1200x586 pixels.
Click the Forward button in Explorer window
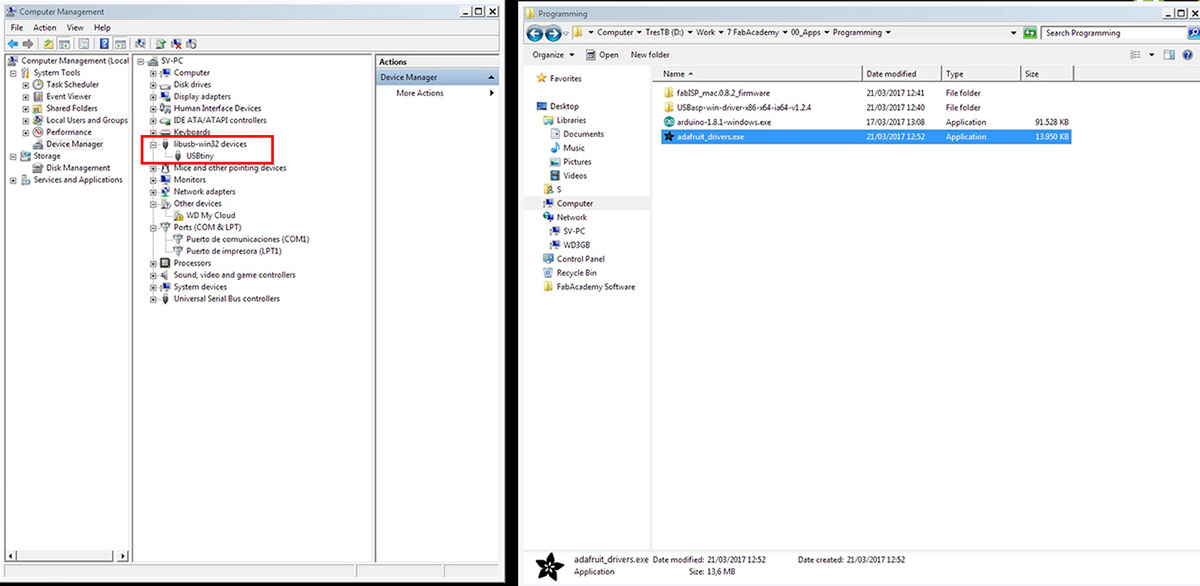pyautogui.click(x=552, y=33)
